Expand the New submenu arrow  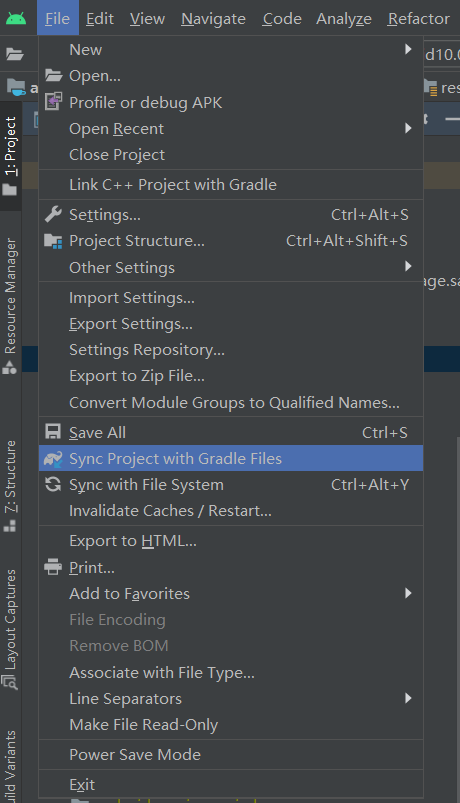tap(408, 49)
